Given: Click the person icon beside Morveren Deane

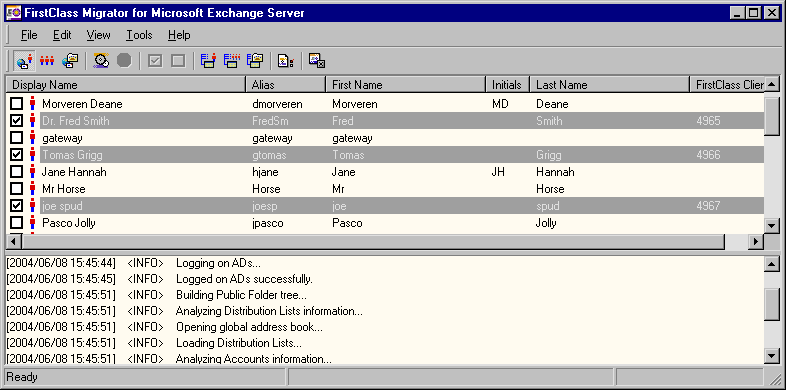Looking at the screenshot, I should click(x=33, y=104).
